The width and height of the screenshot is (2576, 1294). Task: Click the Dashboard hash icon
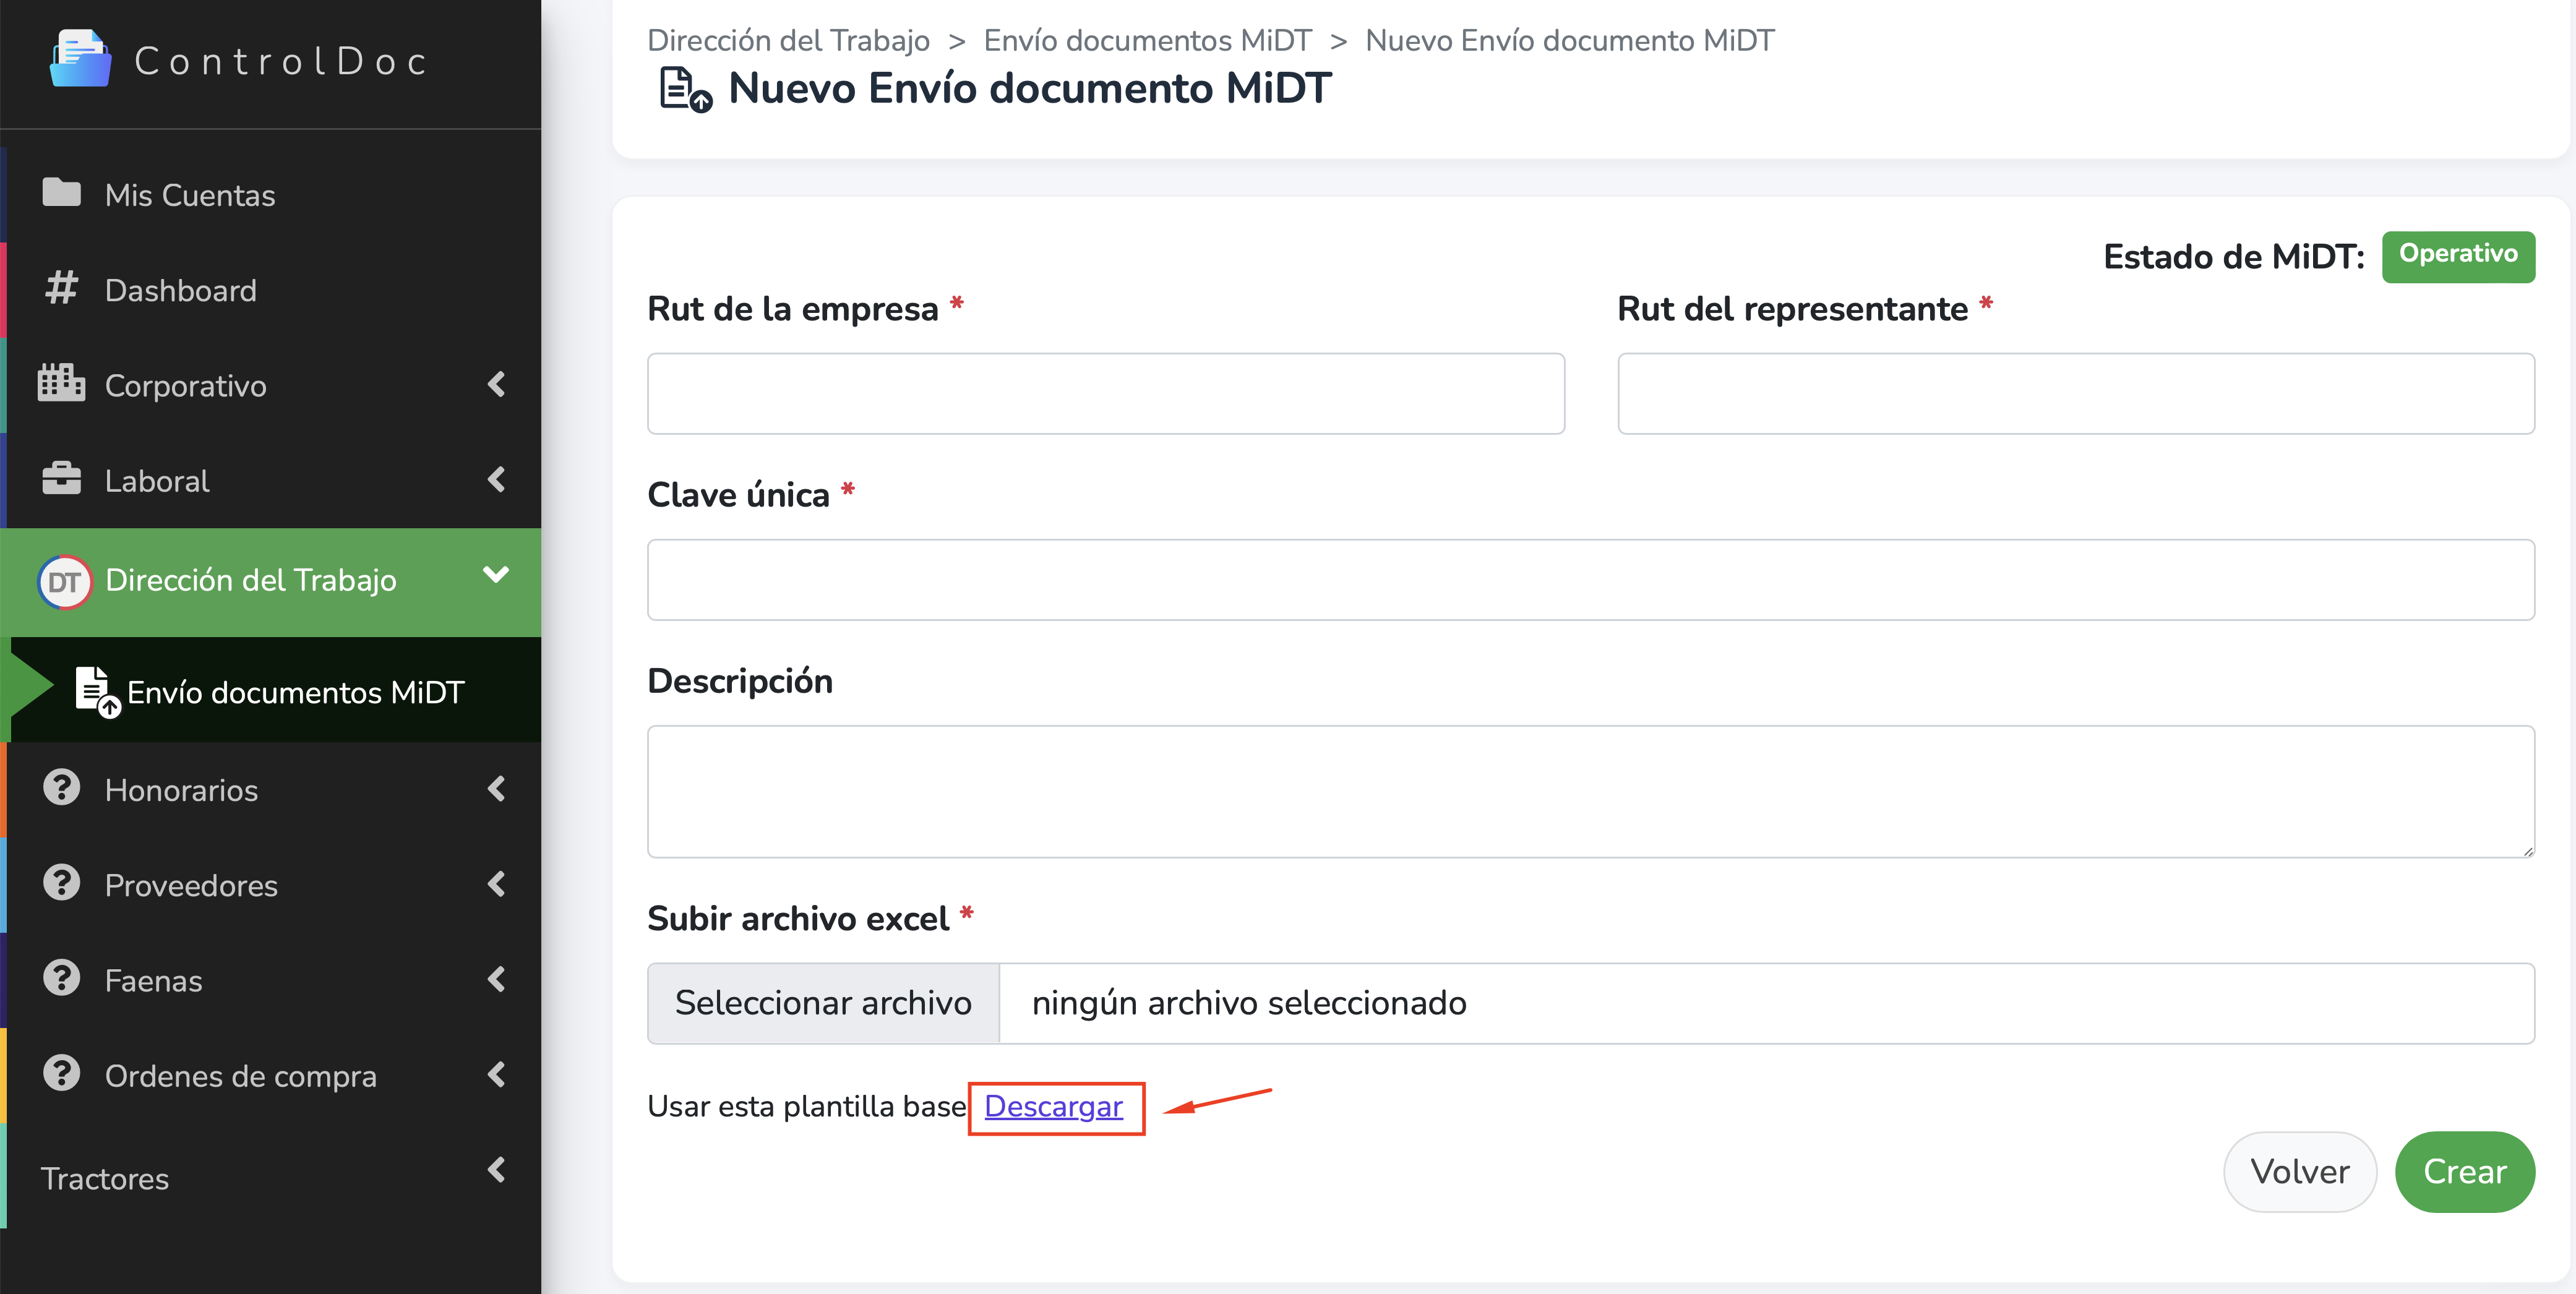(x=61, y=288)
